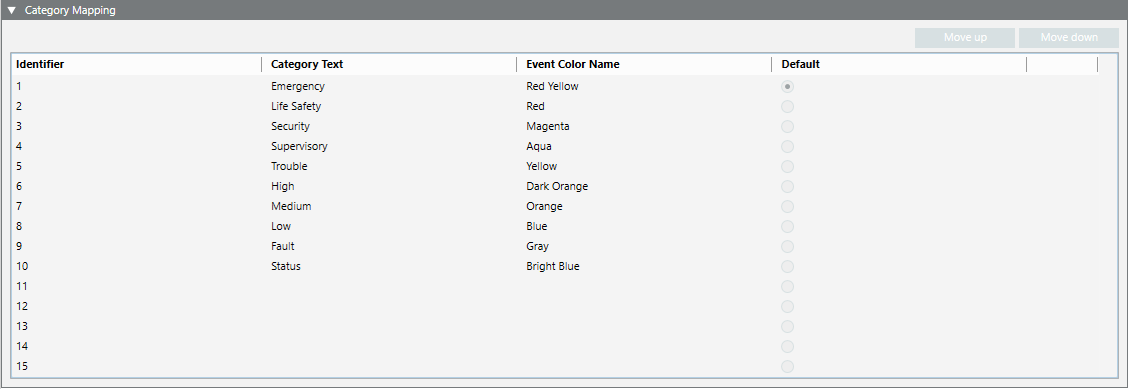Click the Fault category text cell
The image size is (1129, 389).
tap(283, 246)
